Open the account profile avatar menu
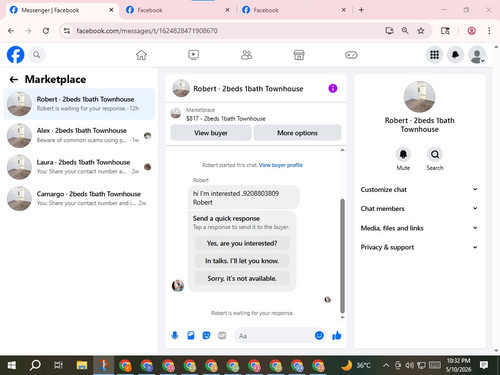Image resolution: width=500 pixels, height=375 pixels. click(x=477, y=55)
